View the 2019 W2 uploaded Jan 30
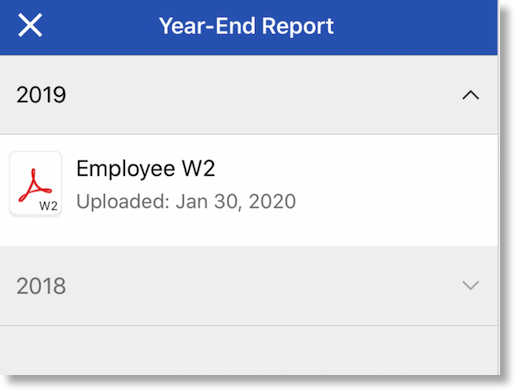 (x=249, y=190)
